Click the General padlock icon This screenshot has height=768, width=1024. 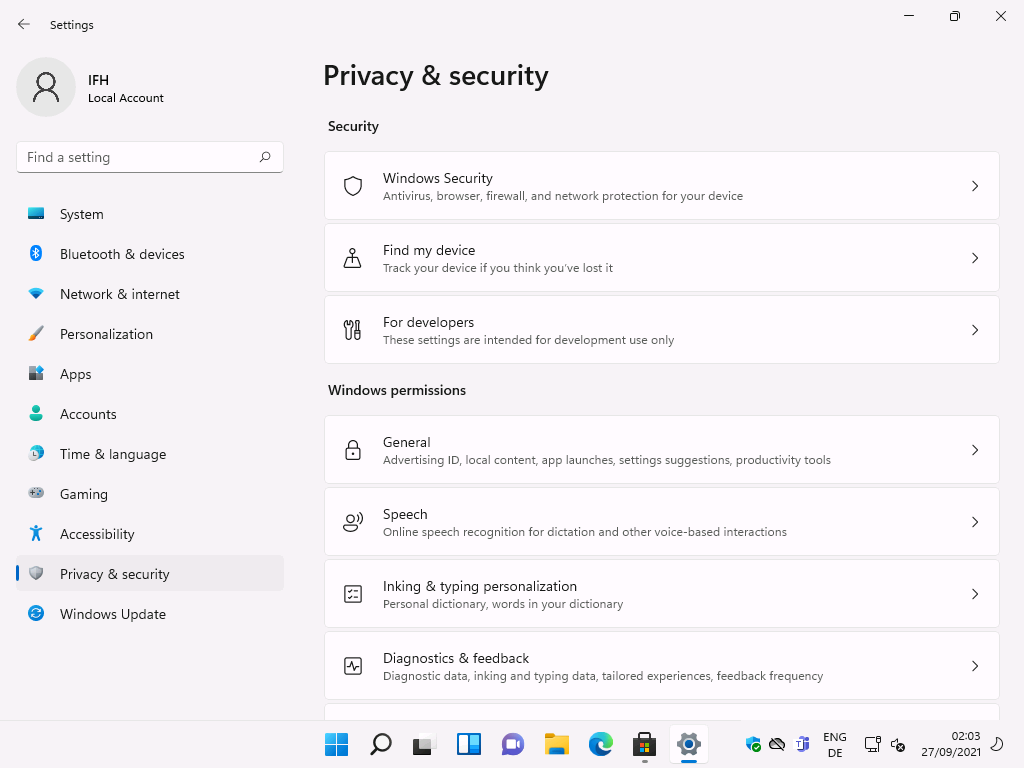pos(353,450)
